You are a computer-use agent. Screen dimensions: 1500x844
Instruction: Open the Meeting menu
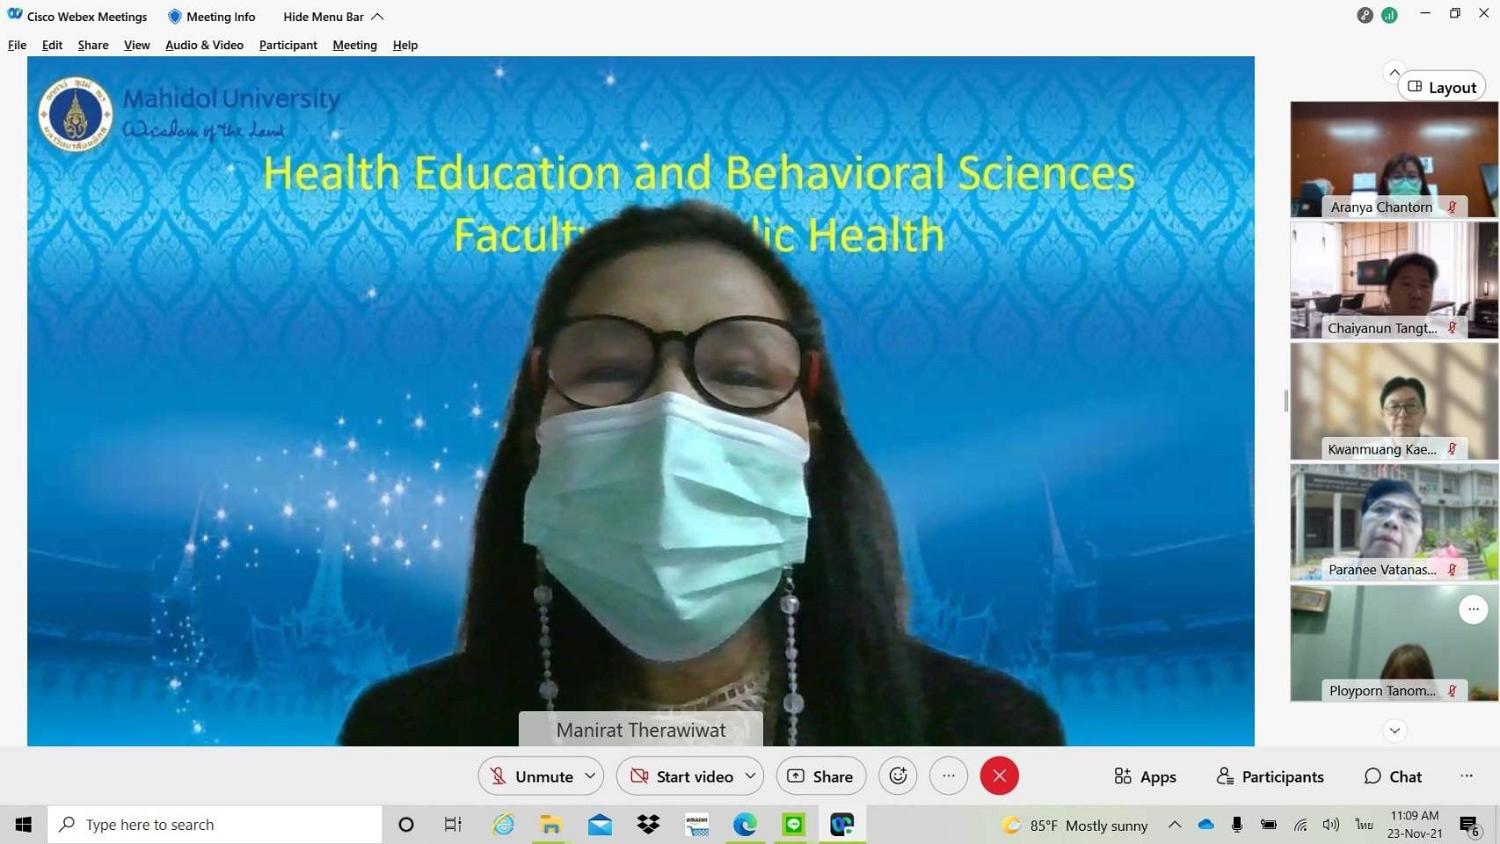click(355, 45)
